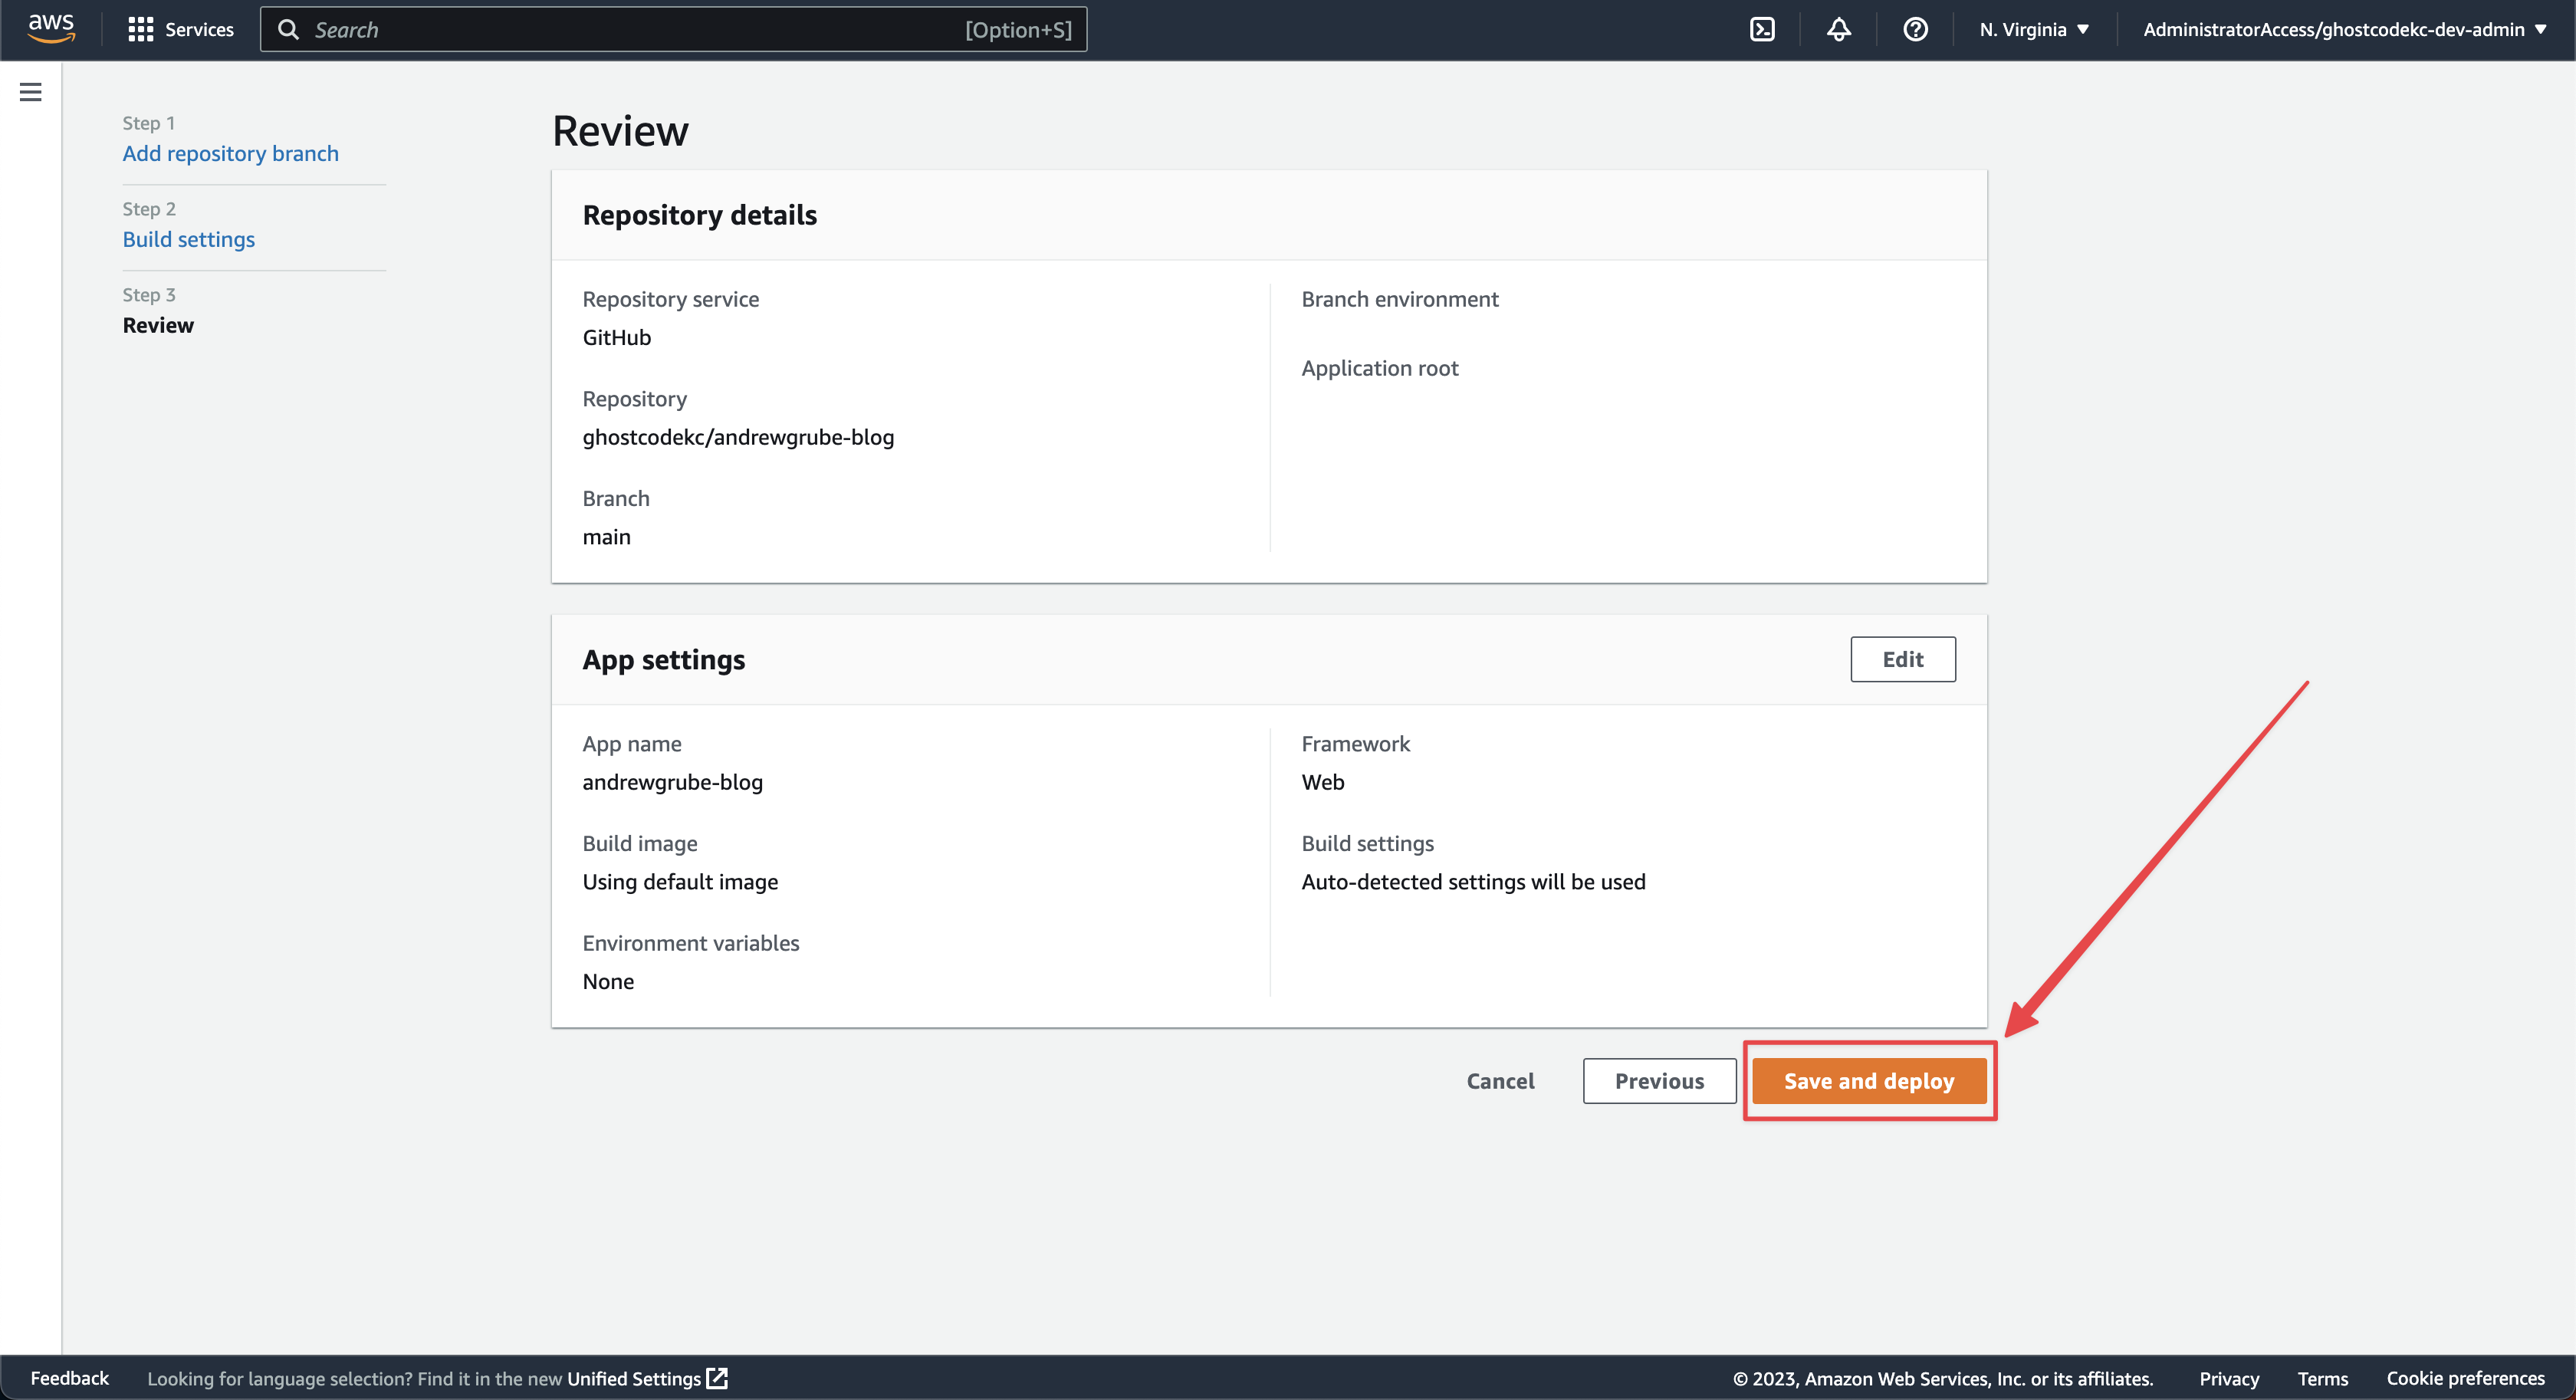
Task: Select repository text ghostcodekc/andrewgrube-blog
Action: point(738,437)
